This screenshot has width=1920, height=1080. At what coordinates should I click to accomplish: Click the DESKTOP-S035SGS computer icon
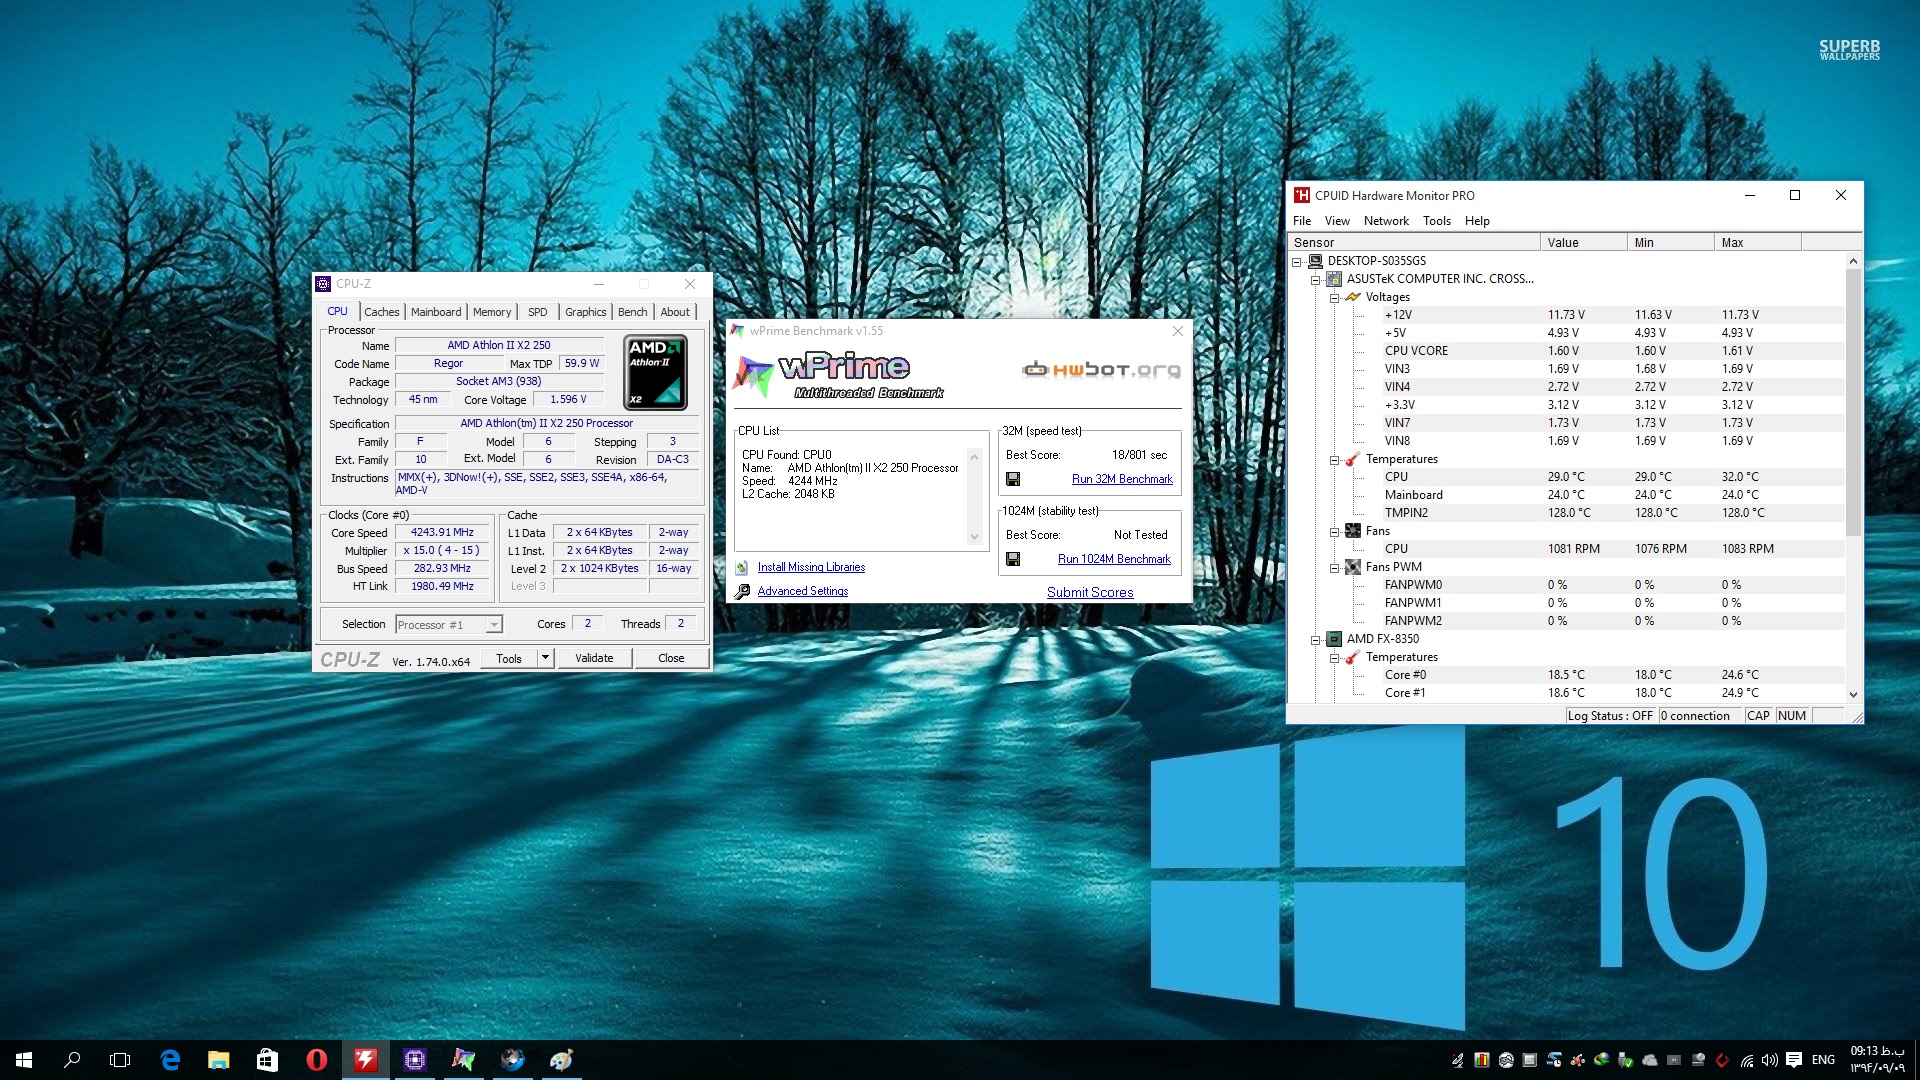click(x=1315, y=261)
